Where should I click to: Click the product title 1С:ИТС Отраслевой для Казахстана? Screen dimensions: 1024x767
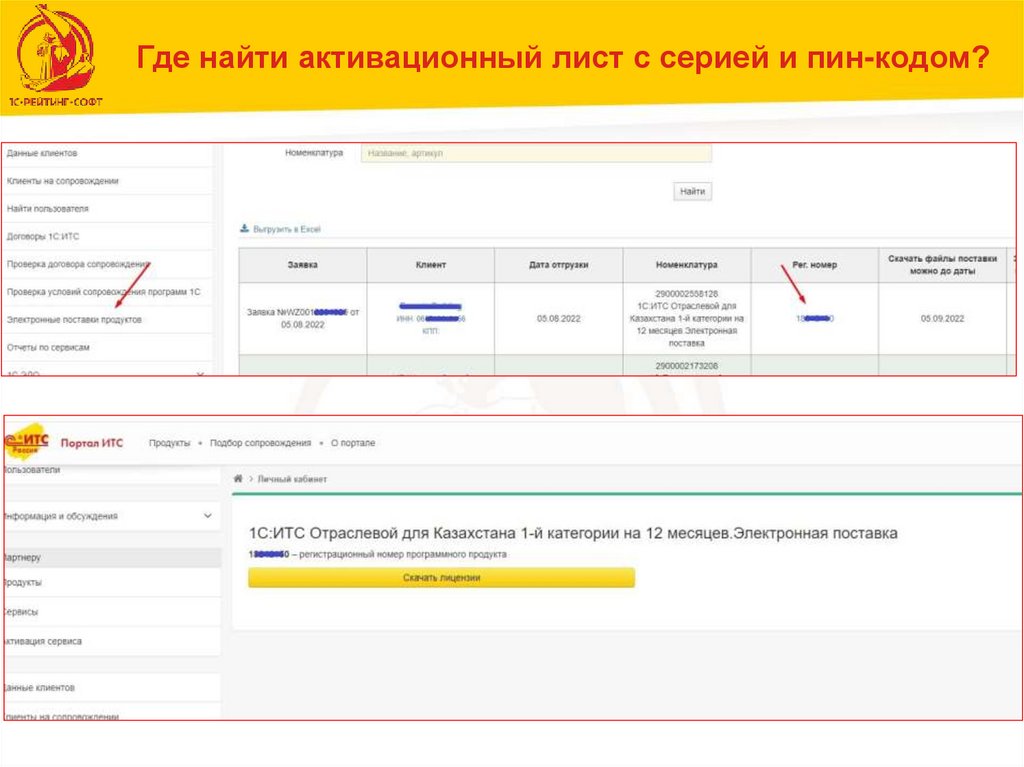click(x=573, y=533)
